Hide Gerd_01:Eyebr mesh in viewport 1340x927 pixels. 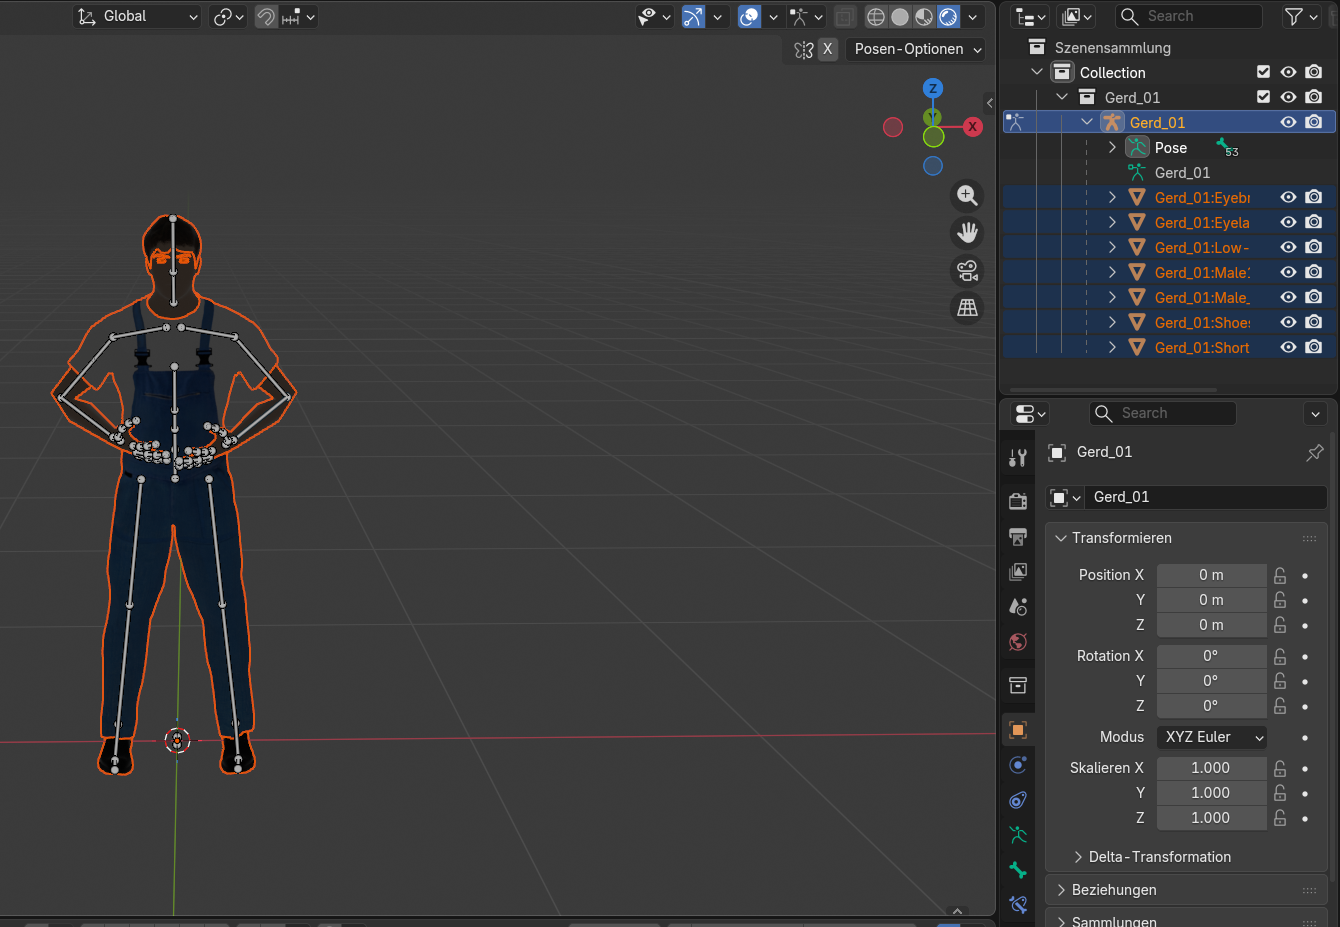1288,198
